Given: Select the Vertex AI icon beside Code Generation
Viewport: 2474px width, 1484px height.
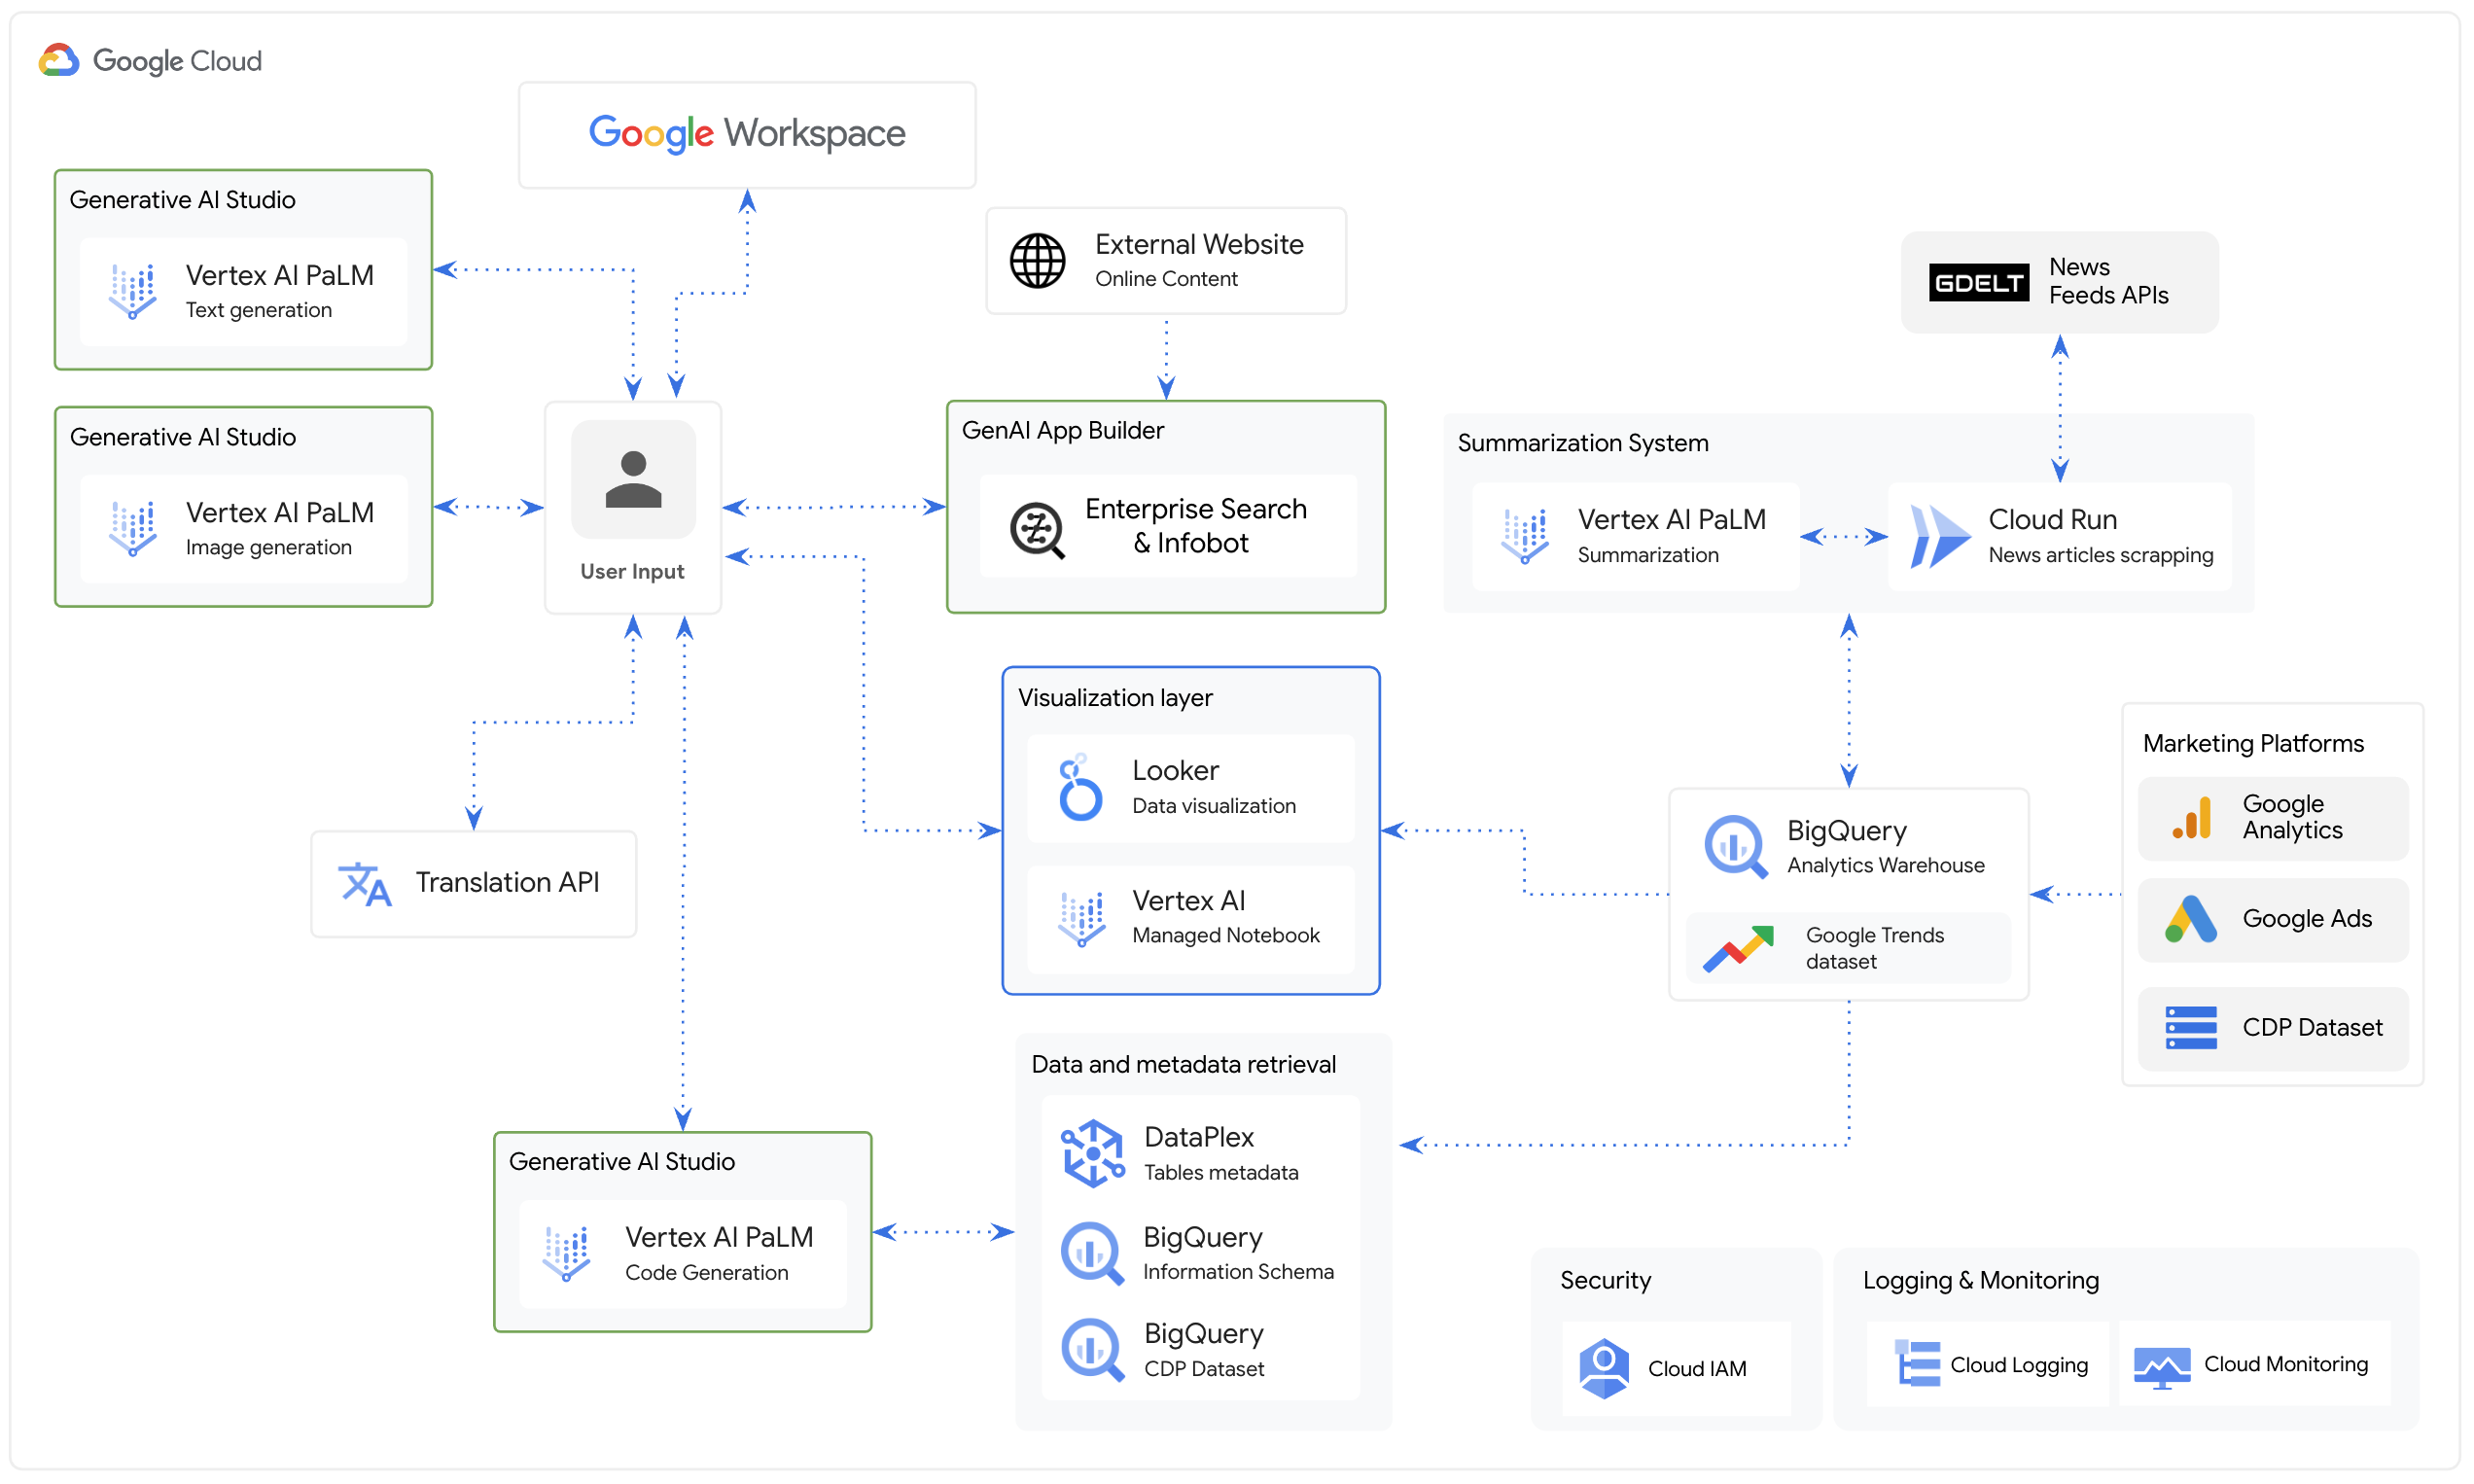Looking at the screenshot, I should click(x=567, y=1253).
